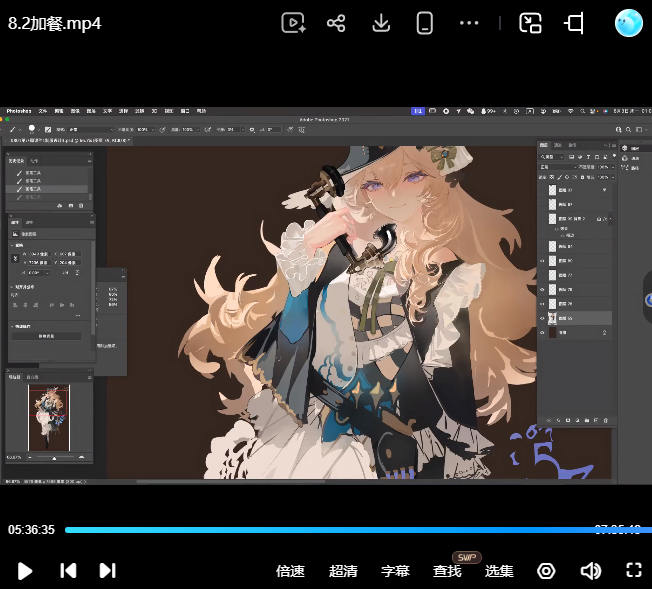The height and width of the screenshot is (589, 652).
Task: Click the create new layer icon
Action: click(x=596, y=421)
